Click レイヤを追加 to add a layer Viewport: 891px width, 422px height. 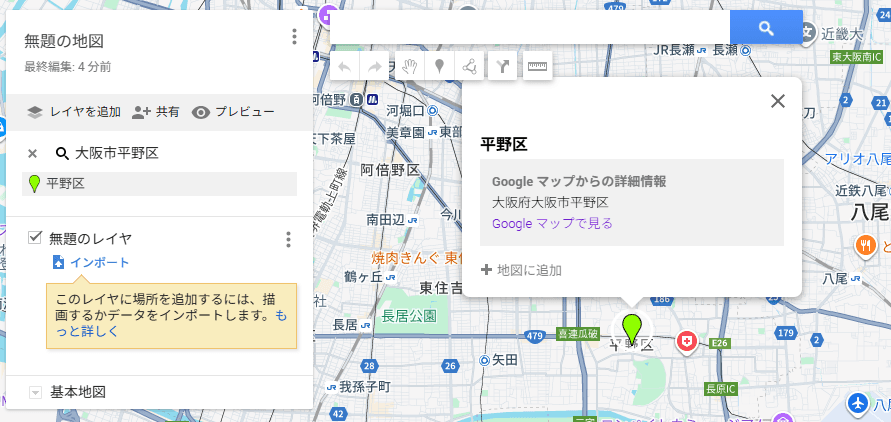[x=74, y=112]
